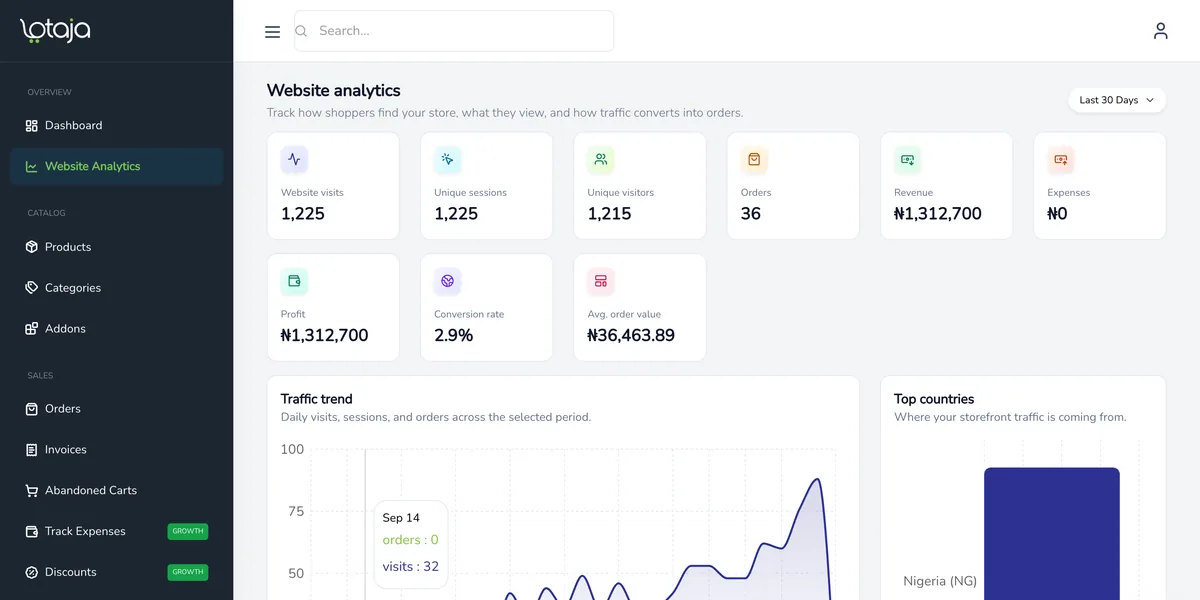This screenshot has height=600, width=1200.
Task: Click the Categories tag icon
Action: 31,288
